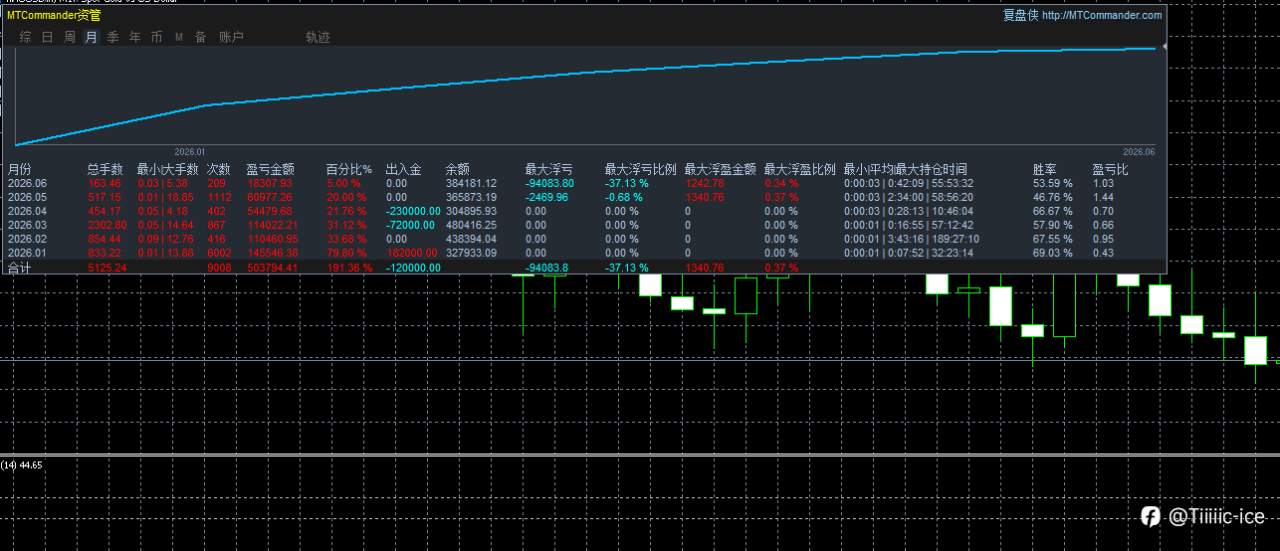
Task: Click the 胜率 column header
Action: [1045, 170]
